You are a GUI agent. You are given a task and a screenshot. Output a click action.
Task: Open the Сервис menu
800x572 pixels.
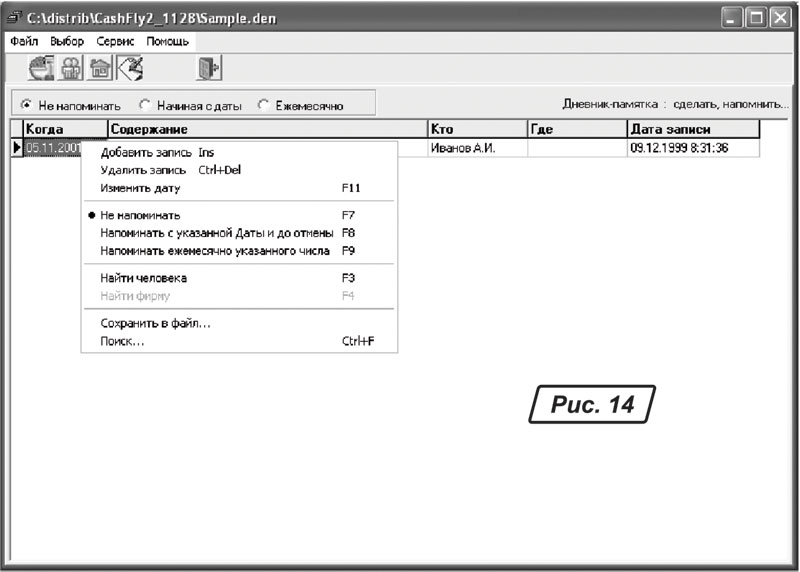(115, 42)
